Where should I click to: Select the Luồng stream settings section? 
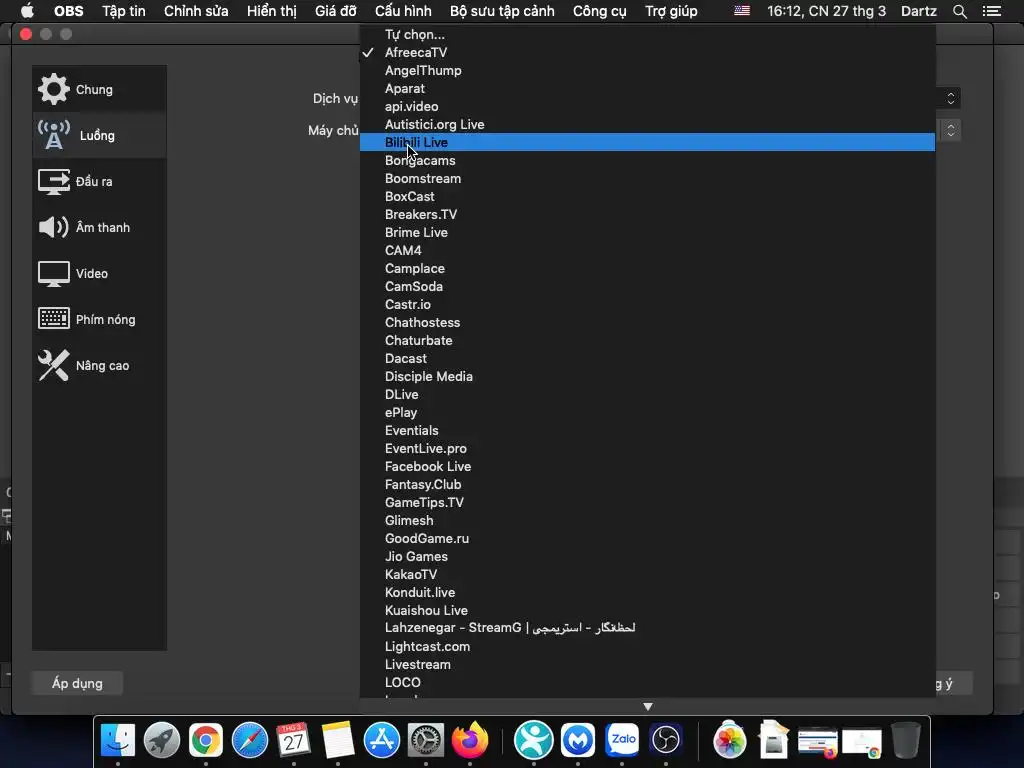99,135
